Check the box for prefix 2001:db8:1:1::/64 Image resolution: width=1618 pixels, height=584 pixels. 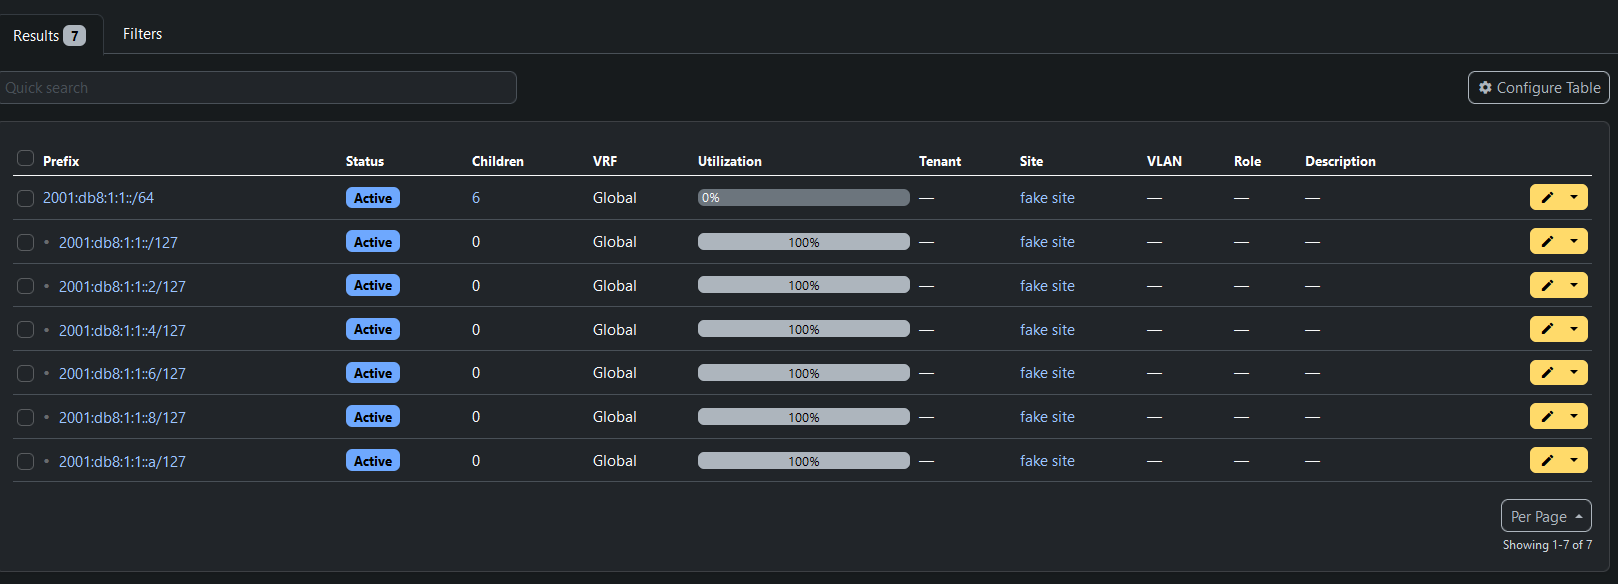26,198
